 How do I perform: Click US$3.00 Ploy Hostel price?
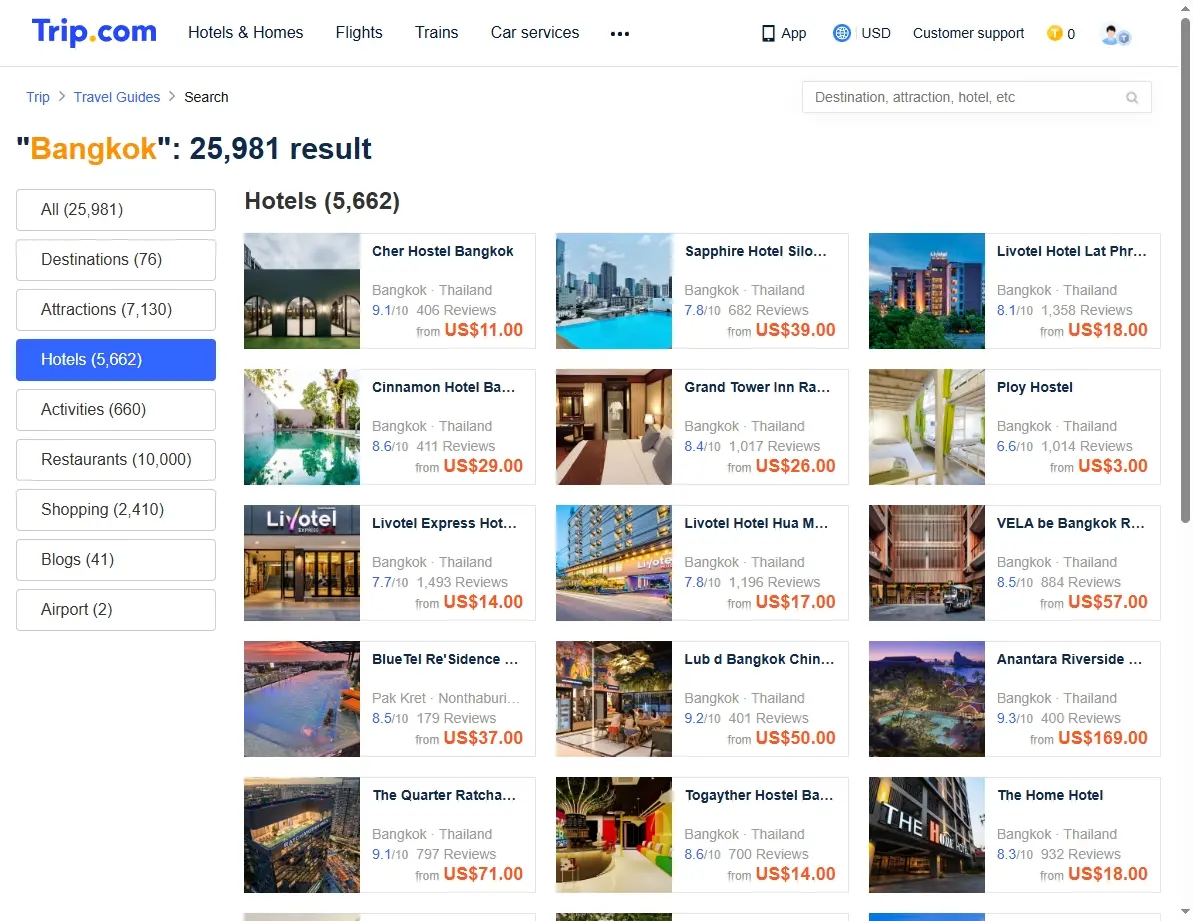[x=1112, y=466]
